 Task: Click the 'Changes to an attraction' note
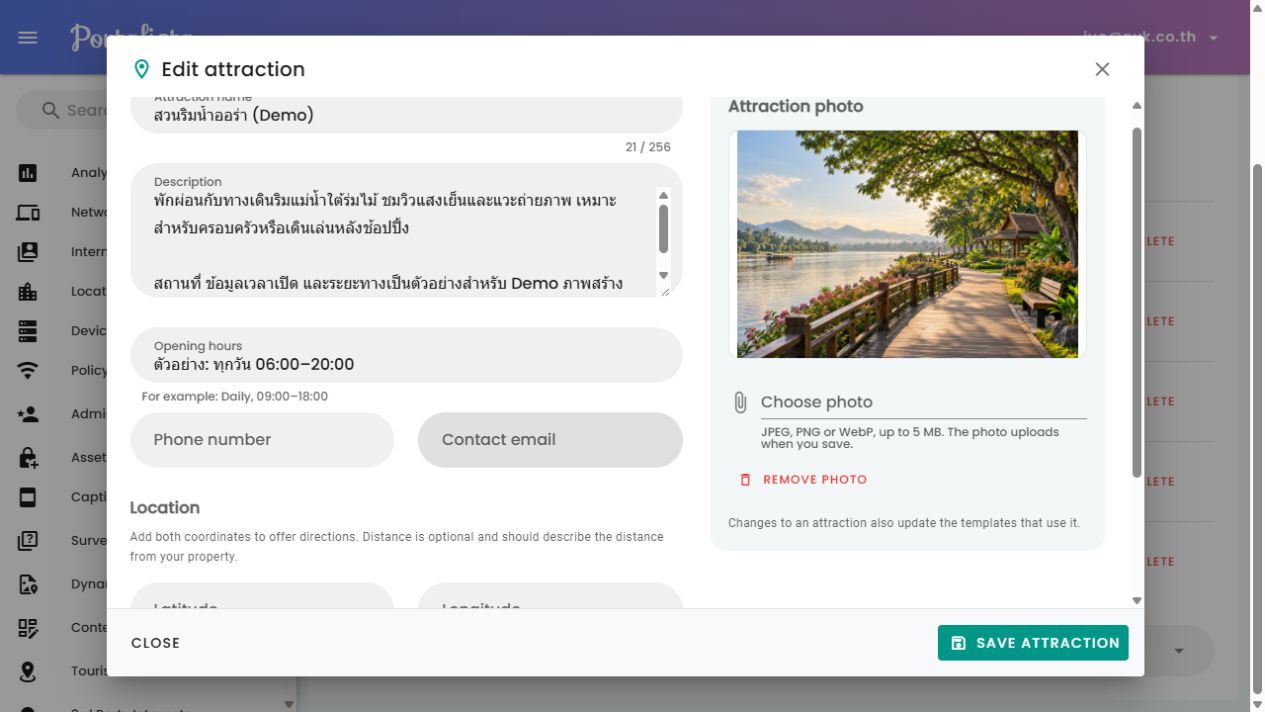point(904,523)
